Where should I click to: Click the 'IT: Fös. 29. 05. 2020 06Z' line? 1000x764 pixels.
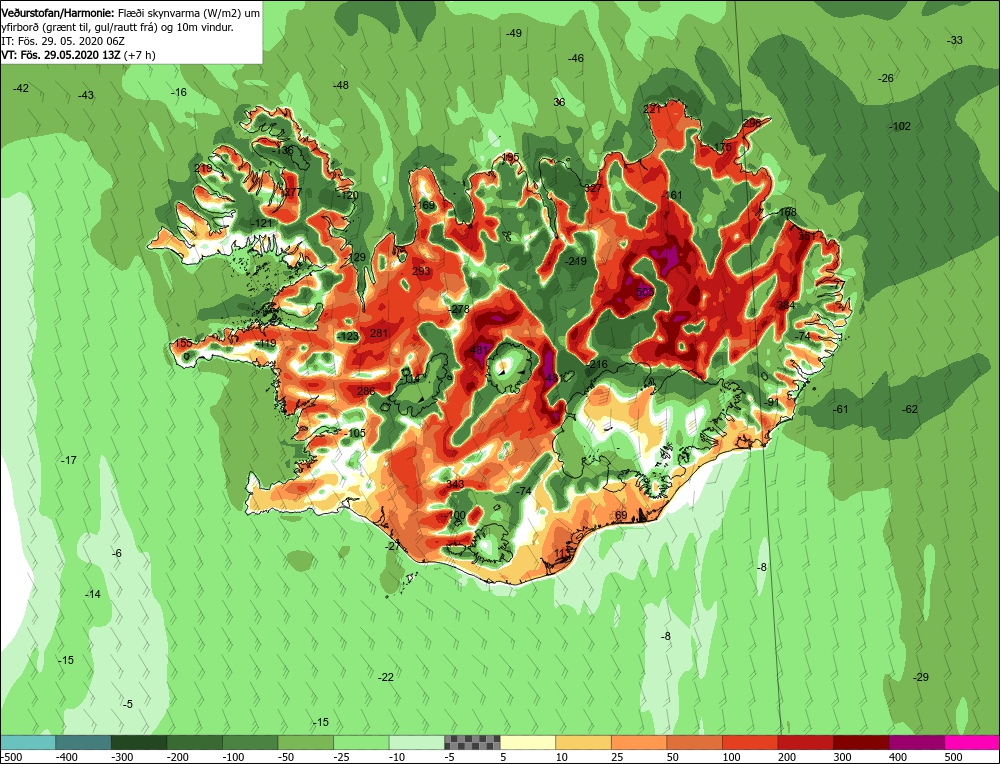click(63, 41)
